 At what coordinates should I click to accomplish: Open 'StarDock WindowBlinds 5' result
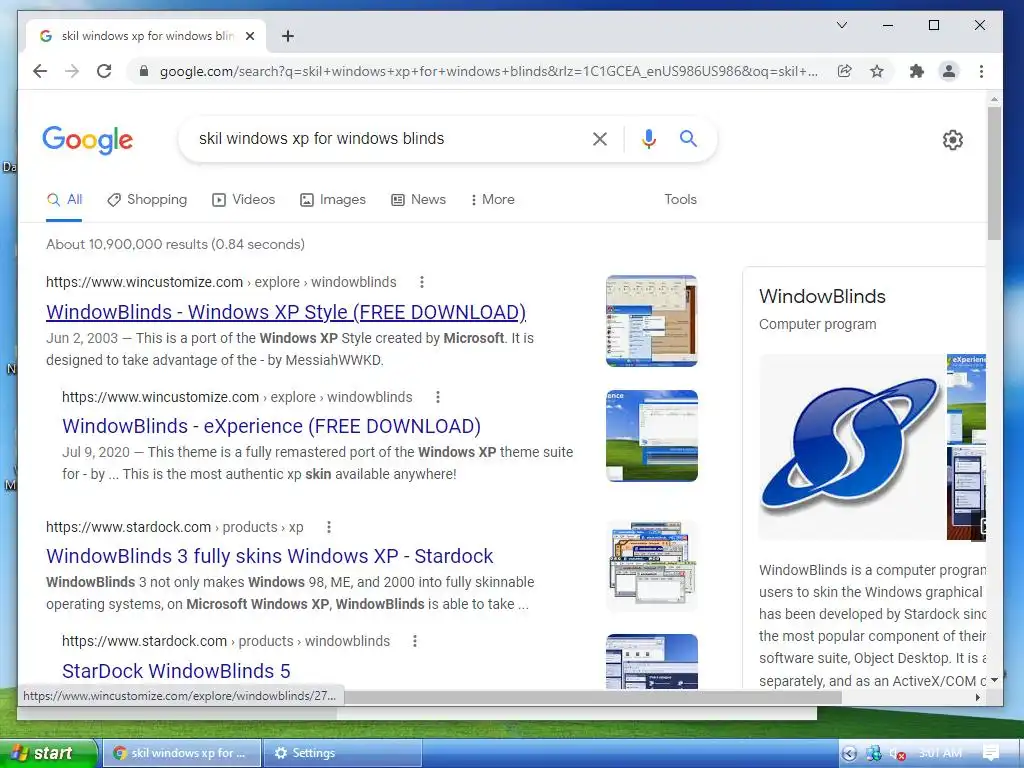(176, 671)
